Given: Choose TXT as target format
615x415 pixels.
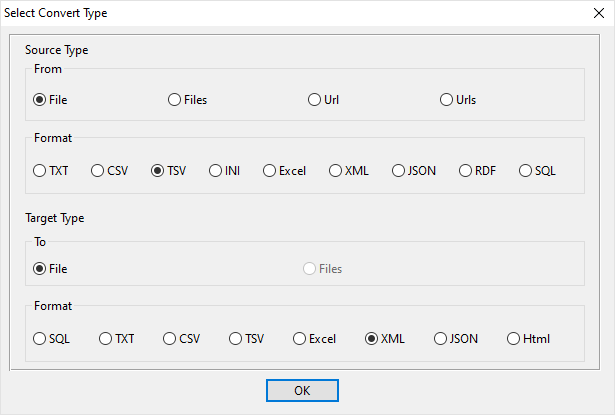Looking at the screenshot, I should pyautogui.click(x=106, y=339).
